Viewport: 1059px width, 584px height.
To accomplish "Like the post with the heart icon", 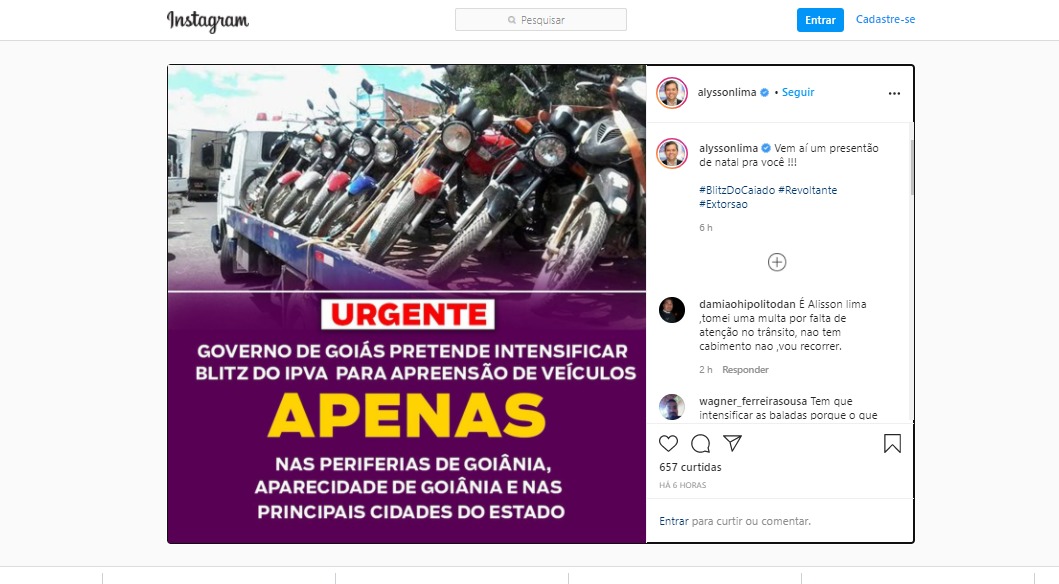I will [668, 444].
